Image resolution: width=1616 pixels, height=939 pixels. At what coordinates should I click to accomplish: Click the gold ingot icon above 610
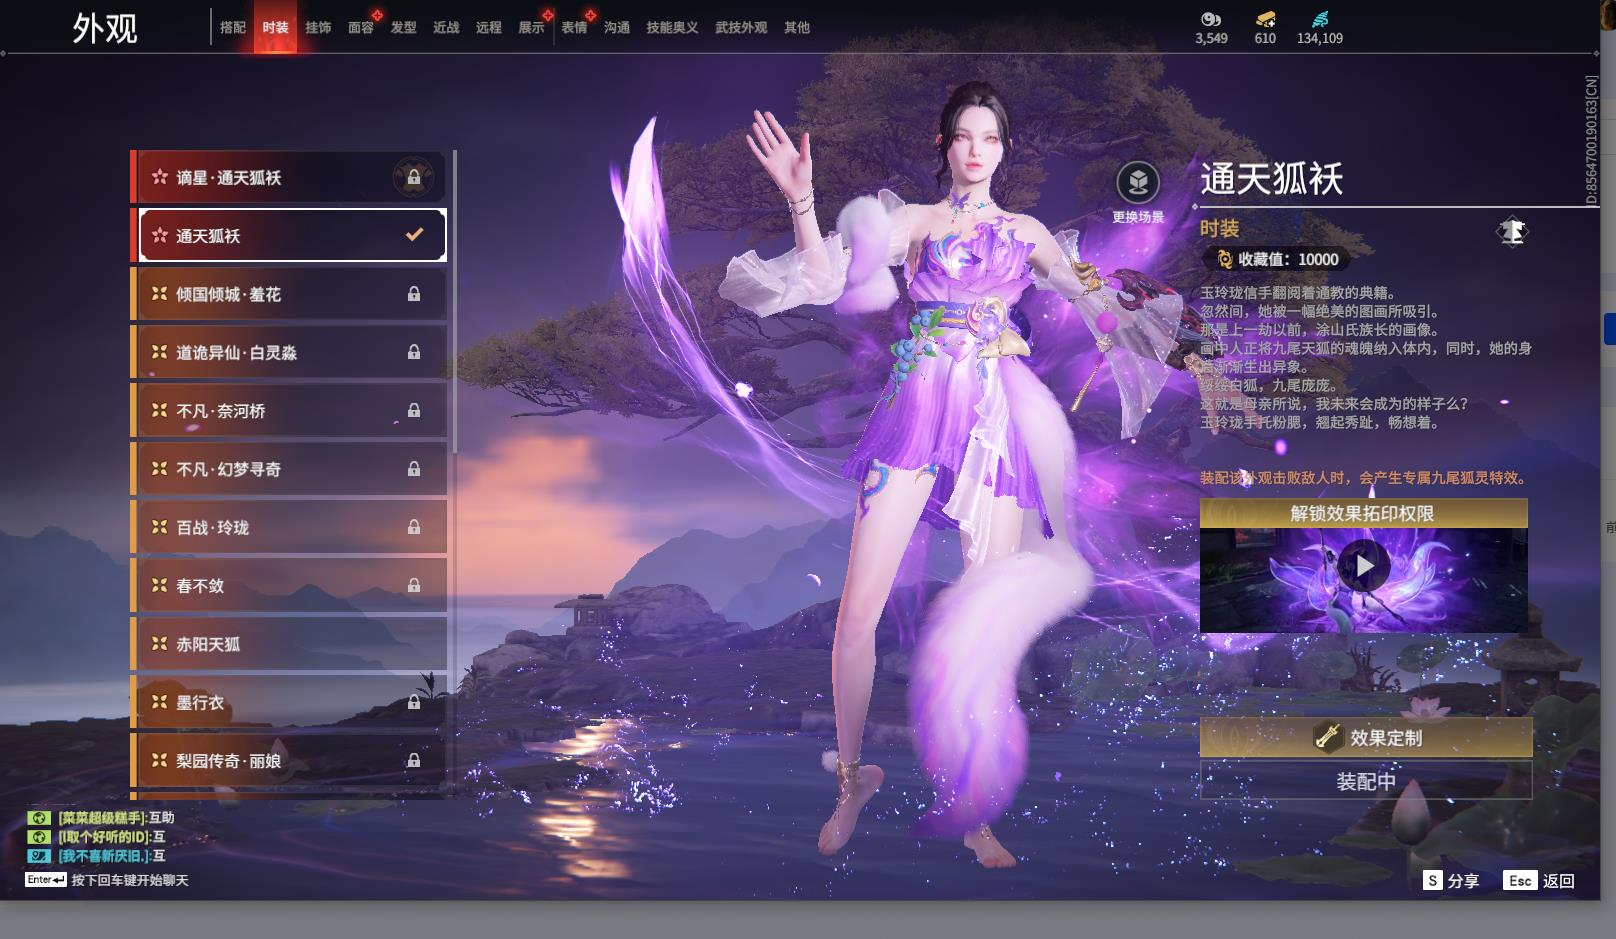coord(1265,19)
